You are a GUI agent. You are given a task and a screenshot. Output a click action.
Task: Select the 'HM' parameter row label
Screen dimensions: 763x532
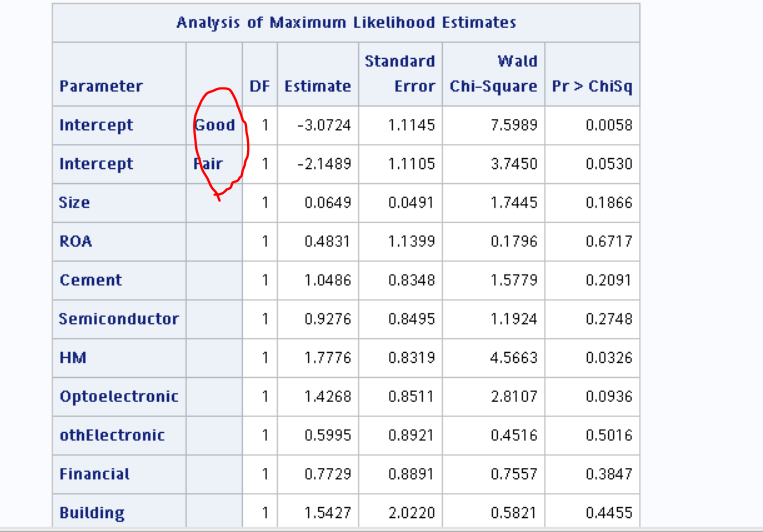point(73,358)
